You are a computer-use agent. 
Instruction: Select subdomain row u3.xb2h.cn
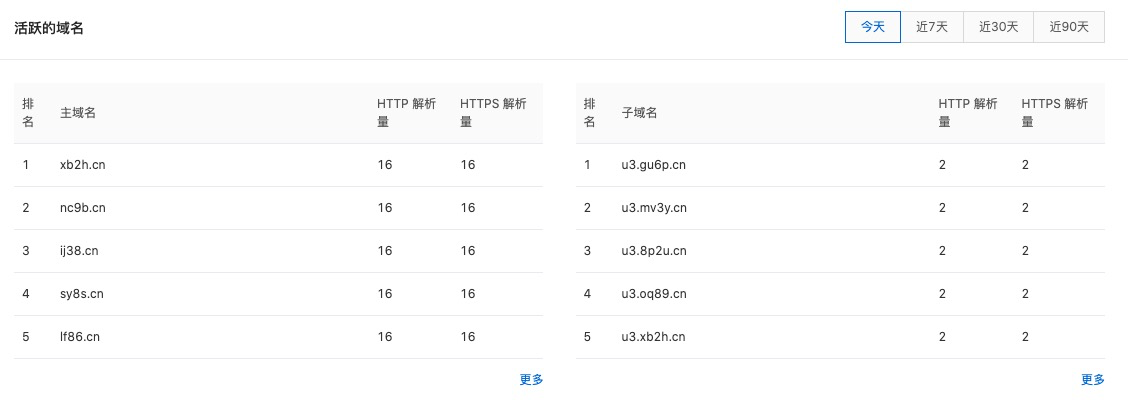[840, 337]
